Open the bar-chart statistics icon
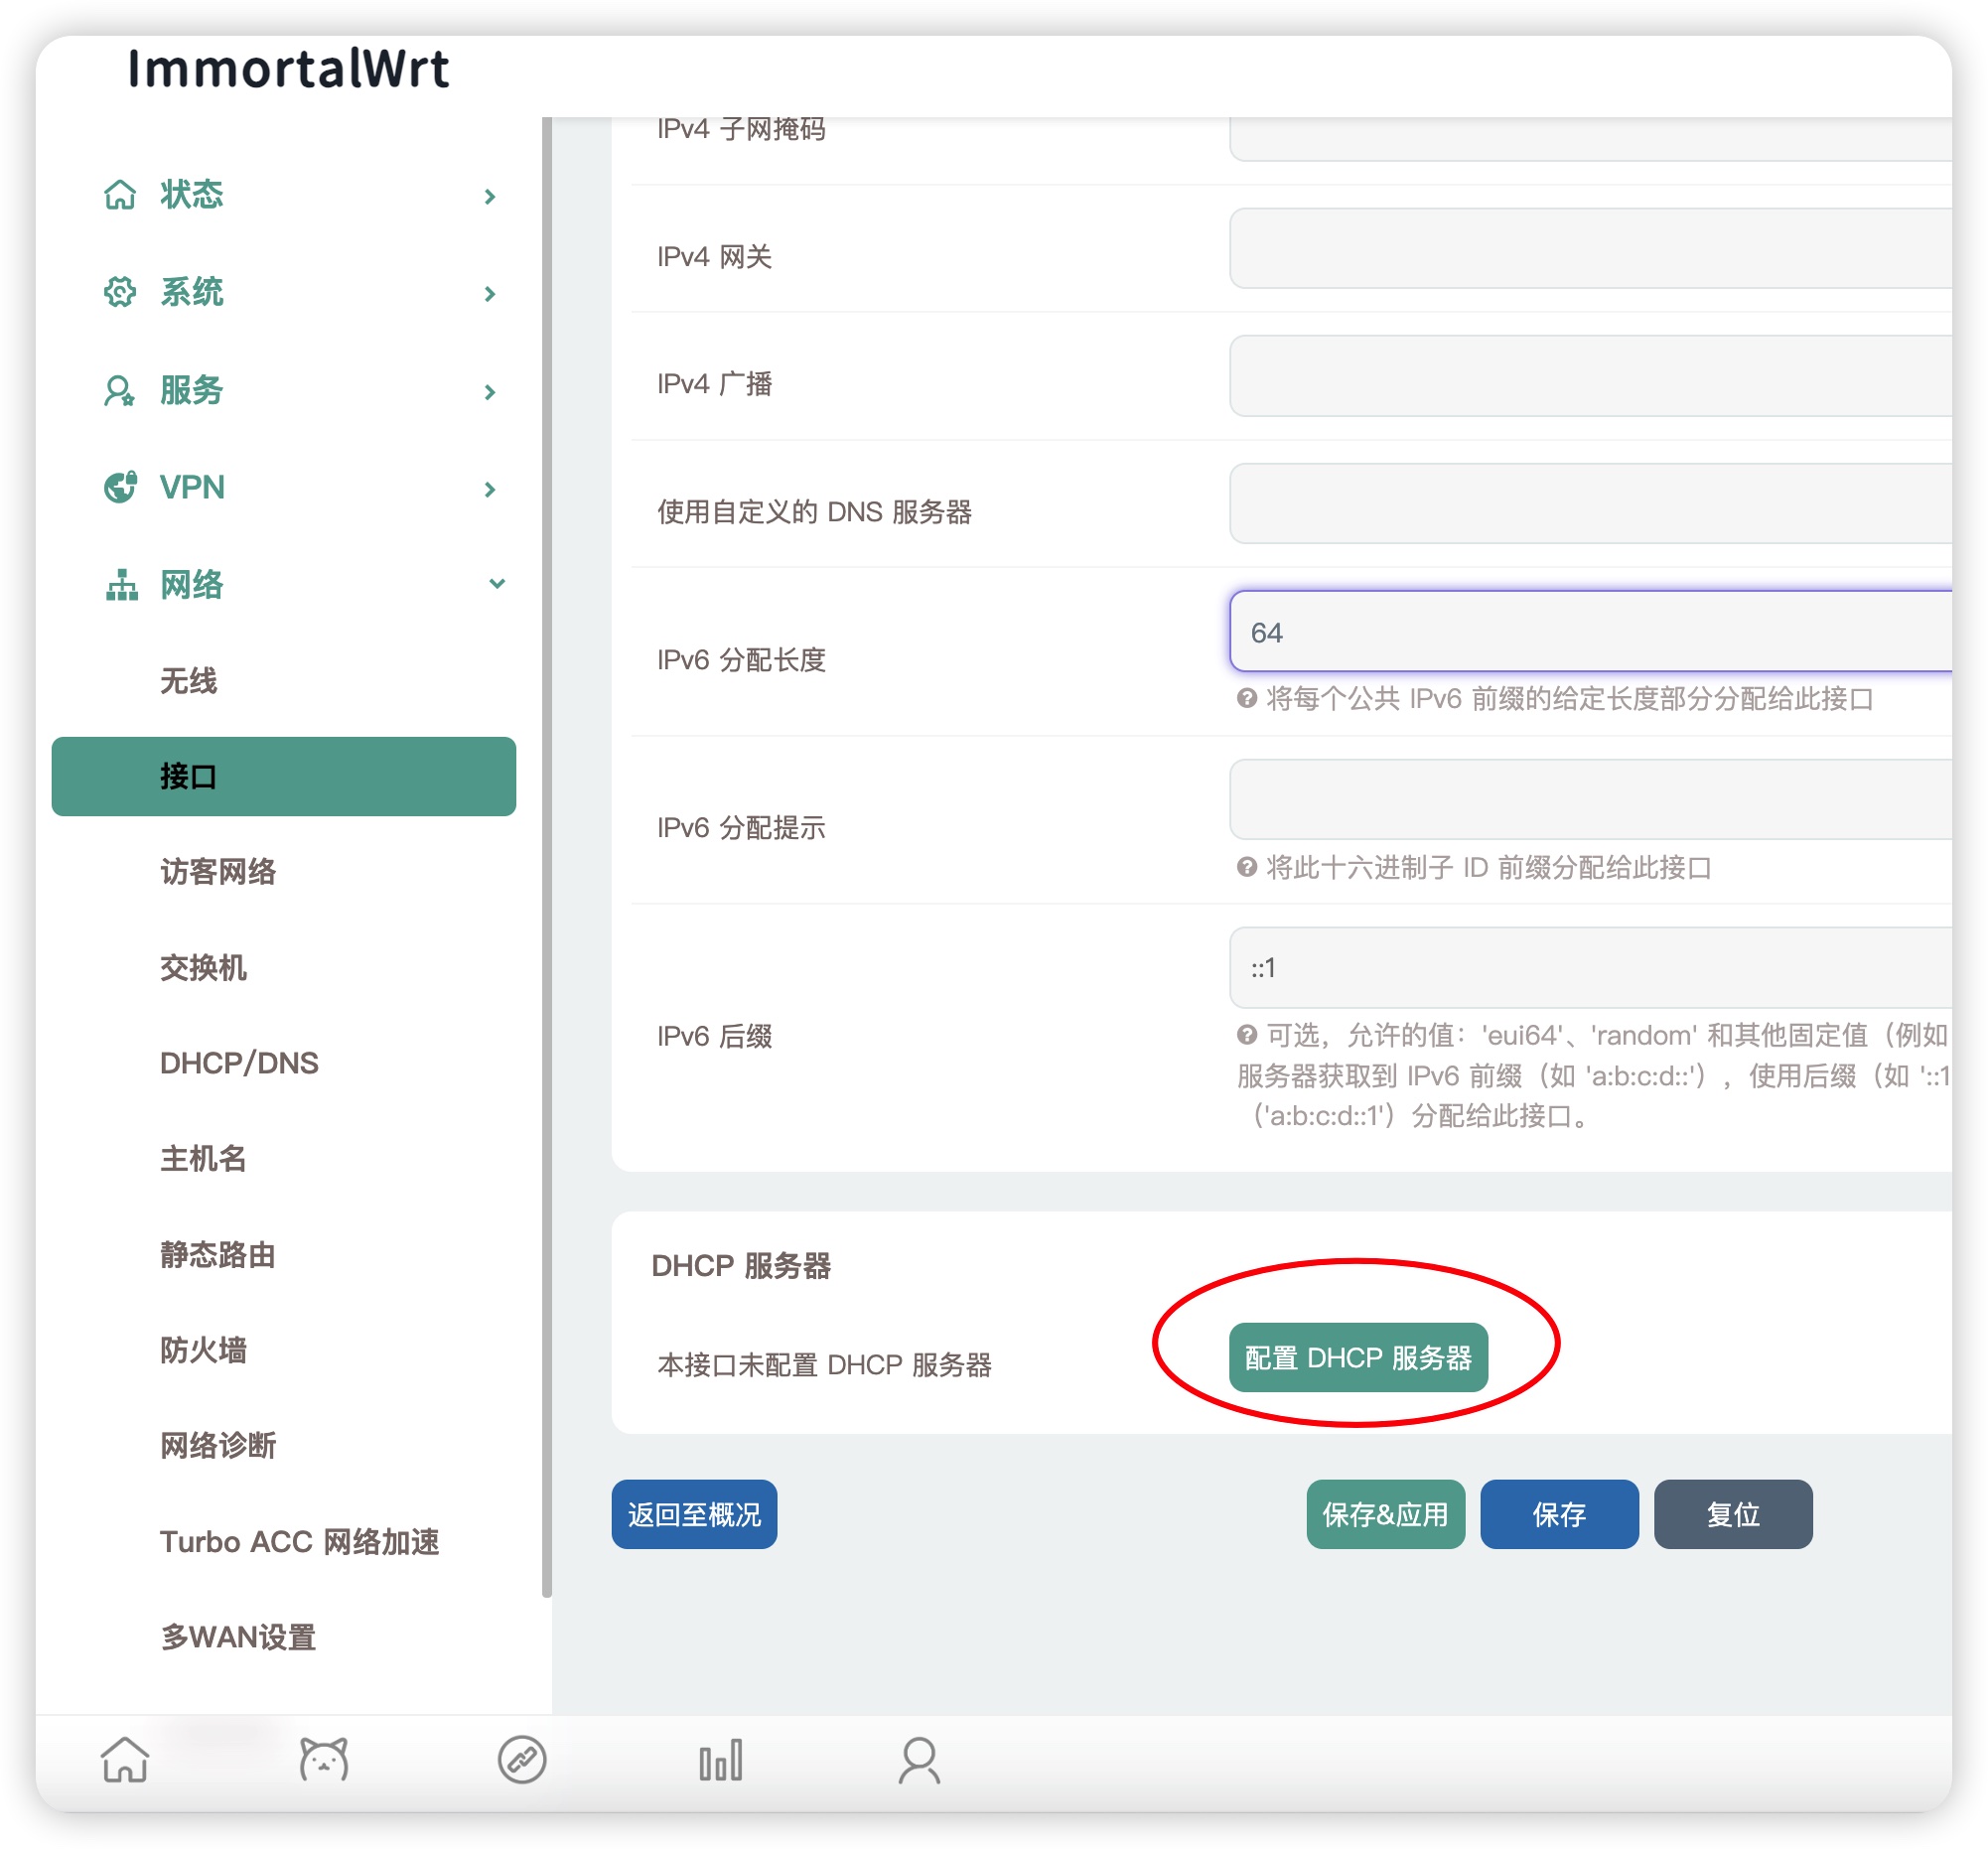 coord(720,1761)
